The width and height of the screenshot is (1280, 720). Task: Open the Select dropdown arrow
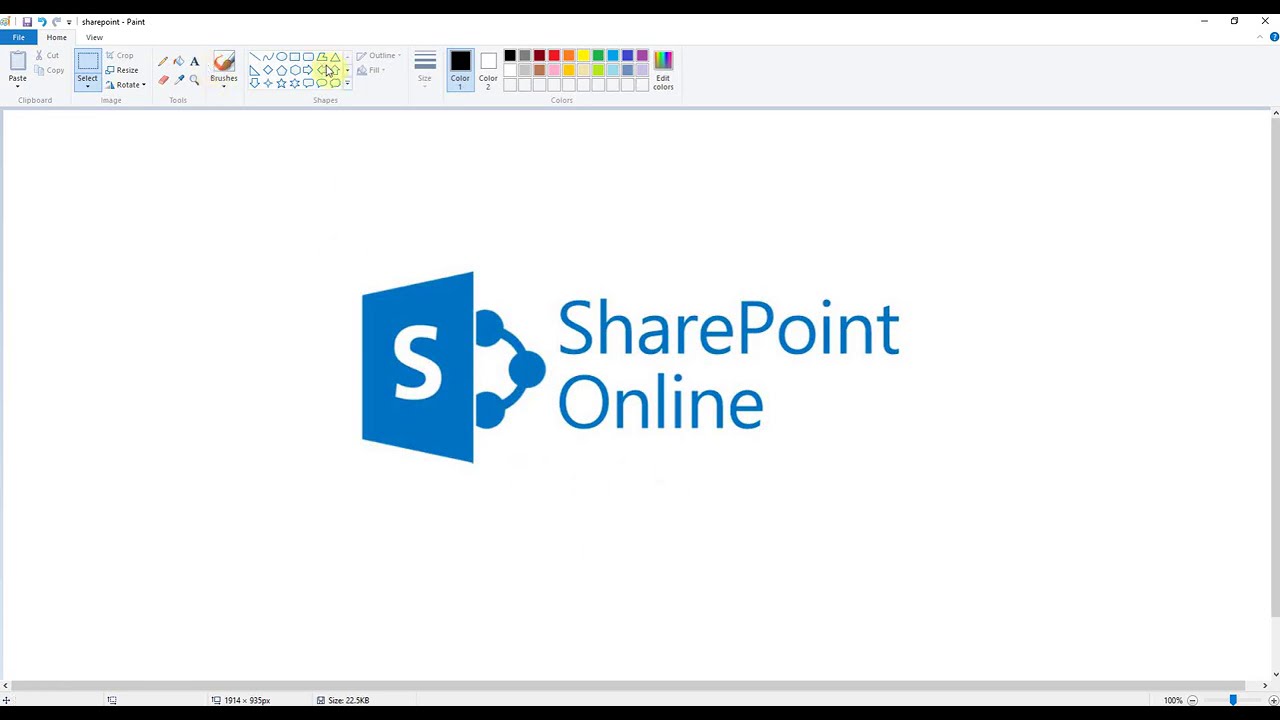(x=87, y=85)
